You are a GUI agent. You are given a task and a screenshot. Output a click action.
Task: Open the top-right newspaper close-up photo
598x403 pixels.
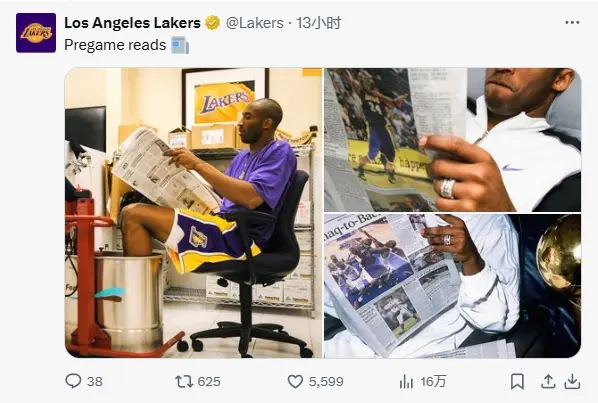pyautogui.click(x=452, y=140)
